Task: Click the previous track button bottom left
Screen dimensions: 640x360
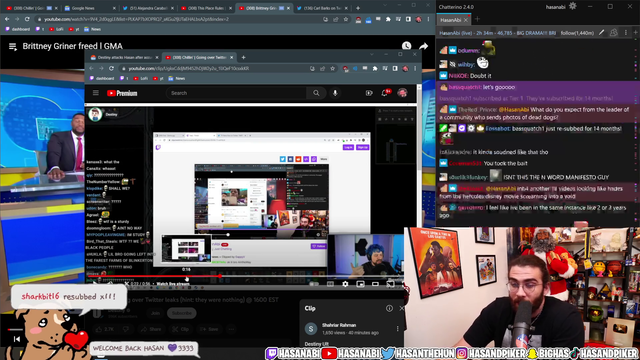Action: pos(17,339)
